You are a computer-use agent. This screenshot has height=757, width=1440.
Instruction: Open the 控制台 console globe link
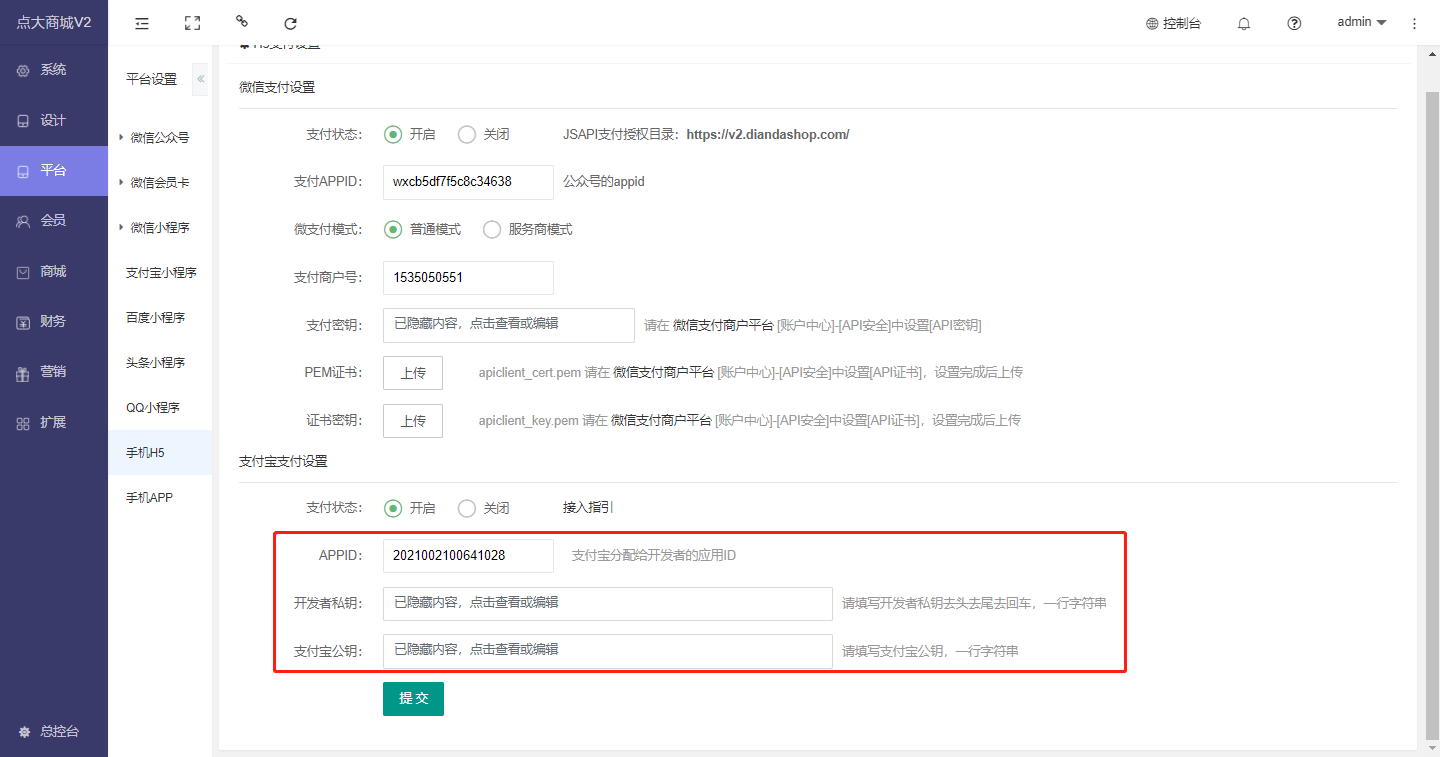tap(1173, 23)
